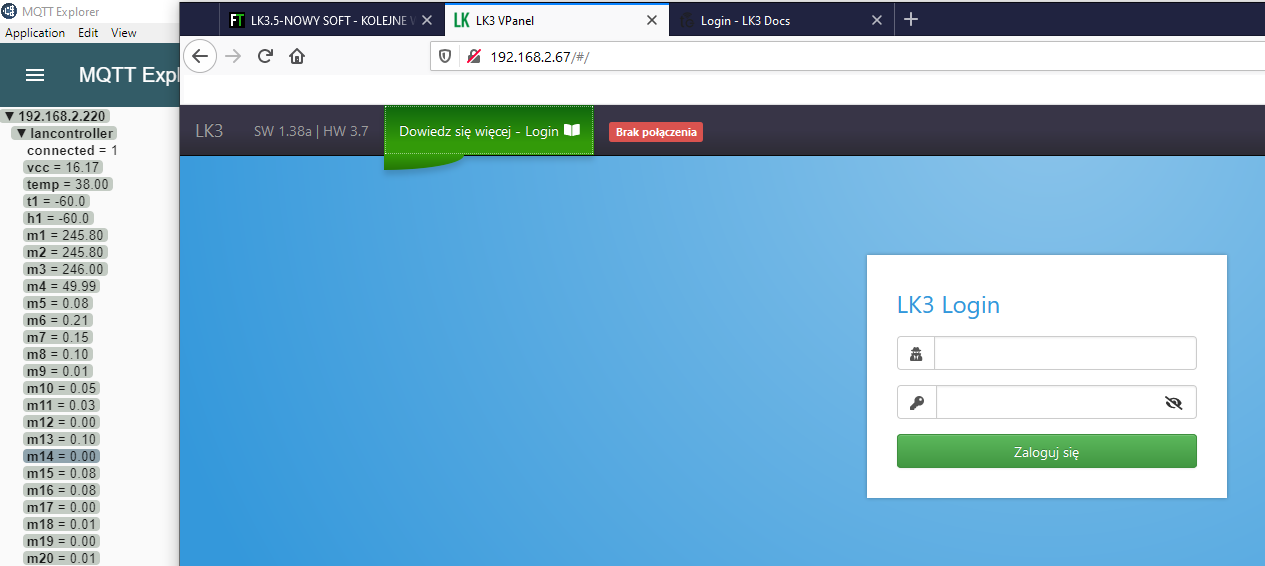
Task: Go to the browser home page
Action: [297, 56]
